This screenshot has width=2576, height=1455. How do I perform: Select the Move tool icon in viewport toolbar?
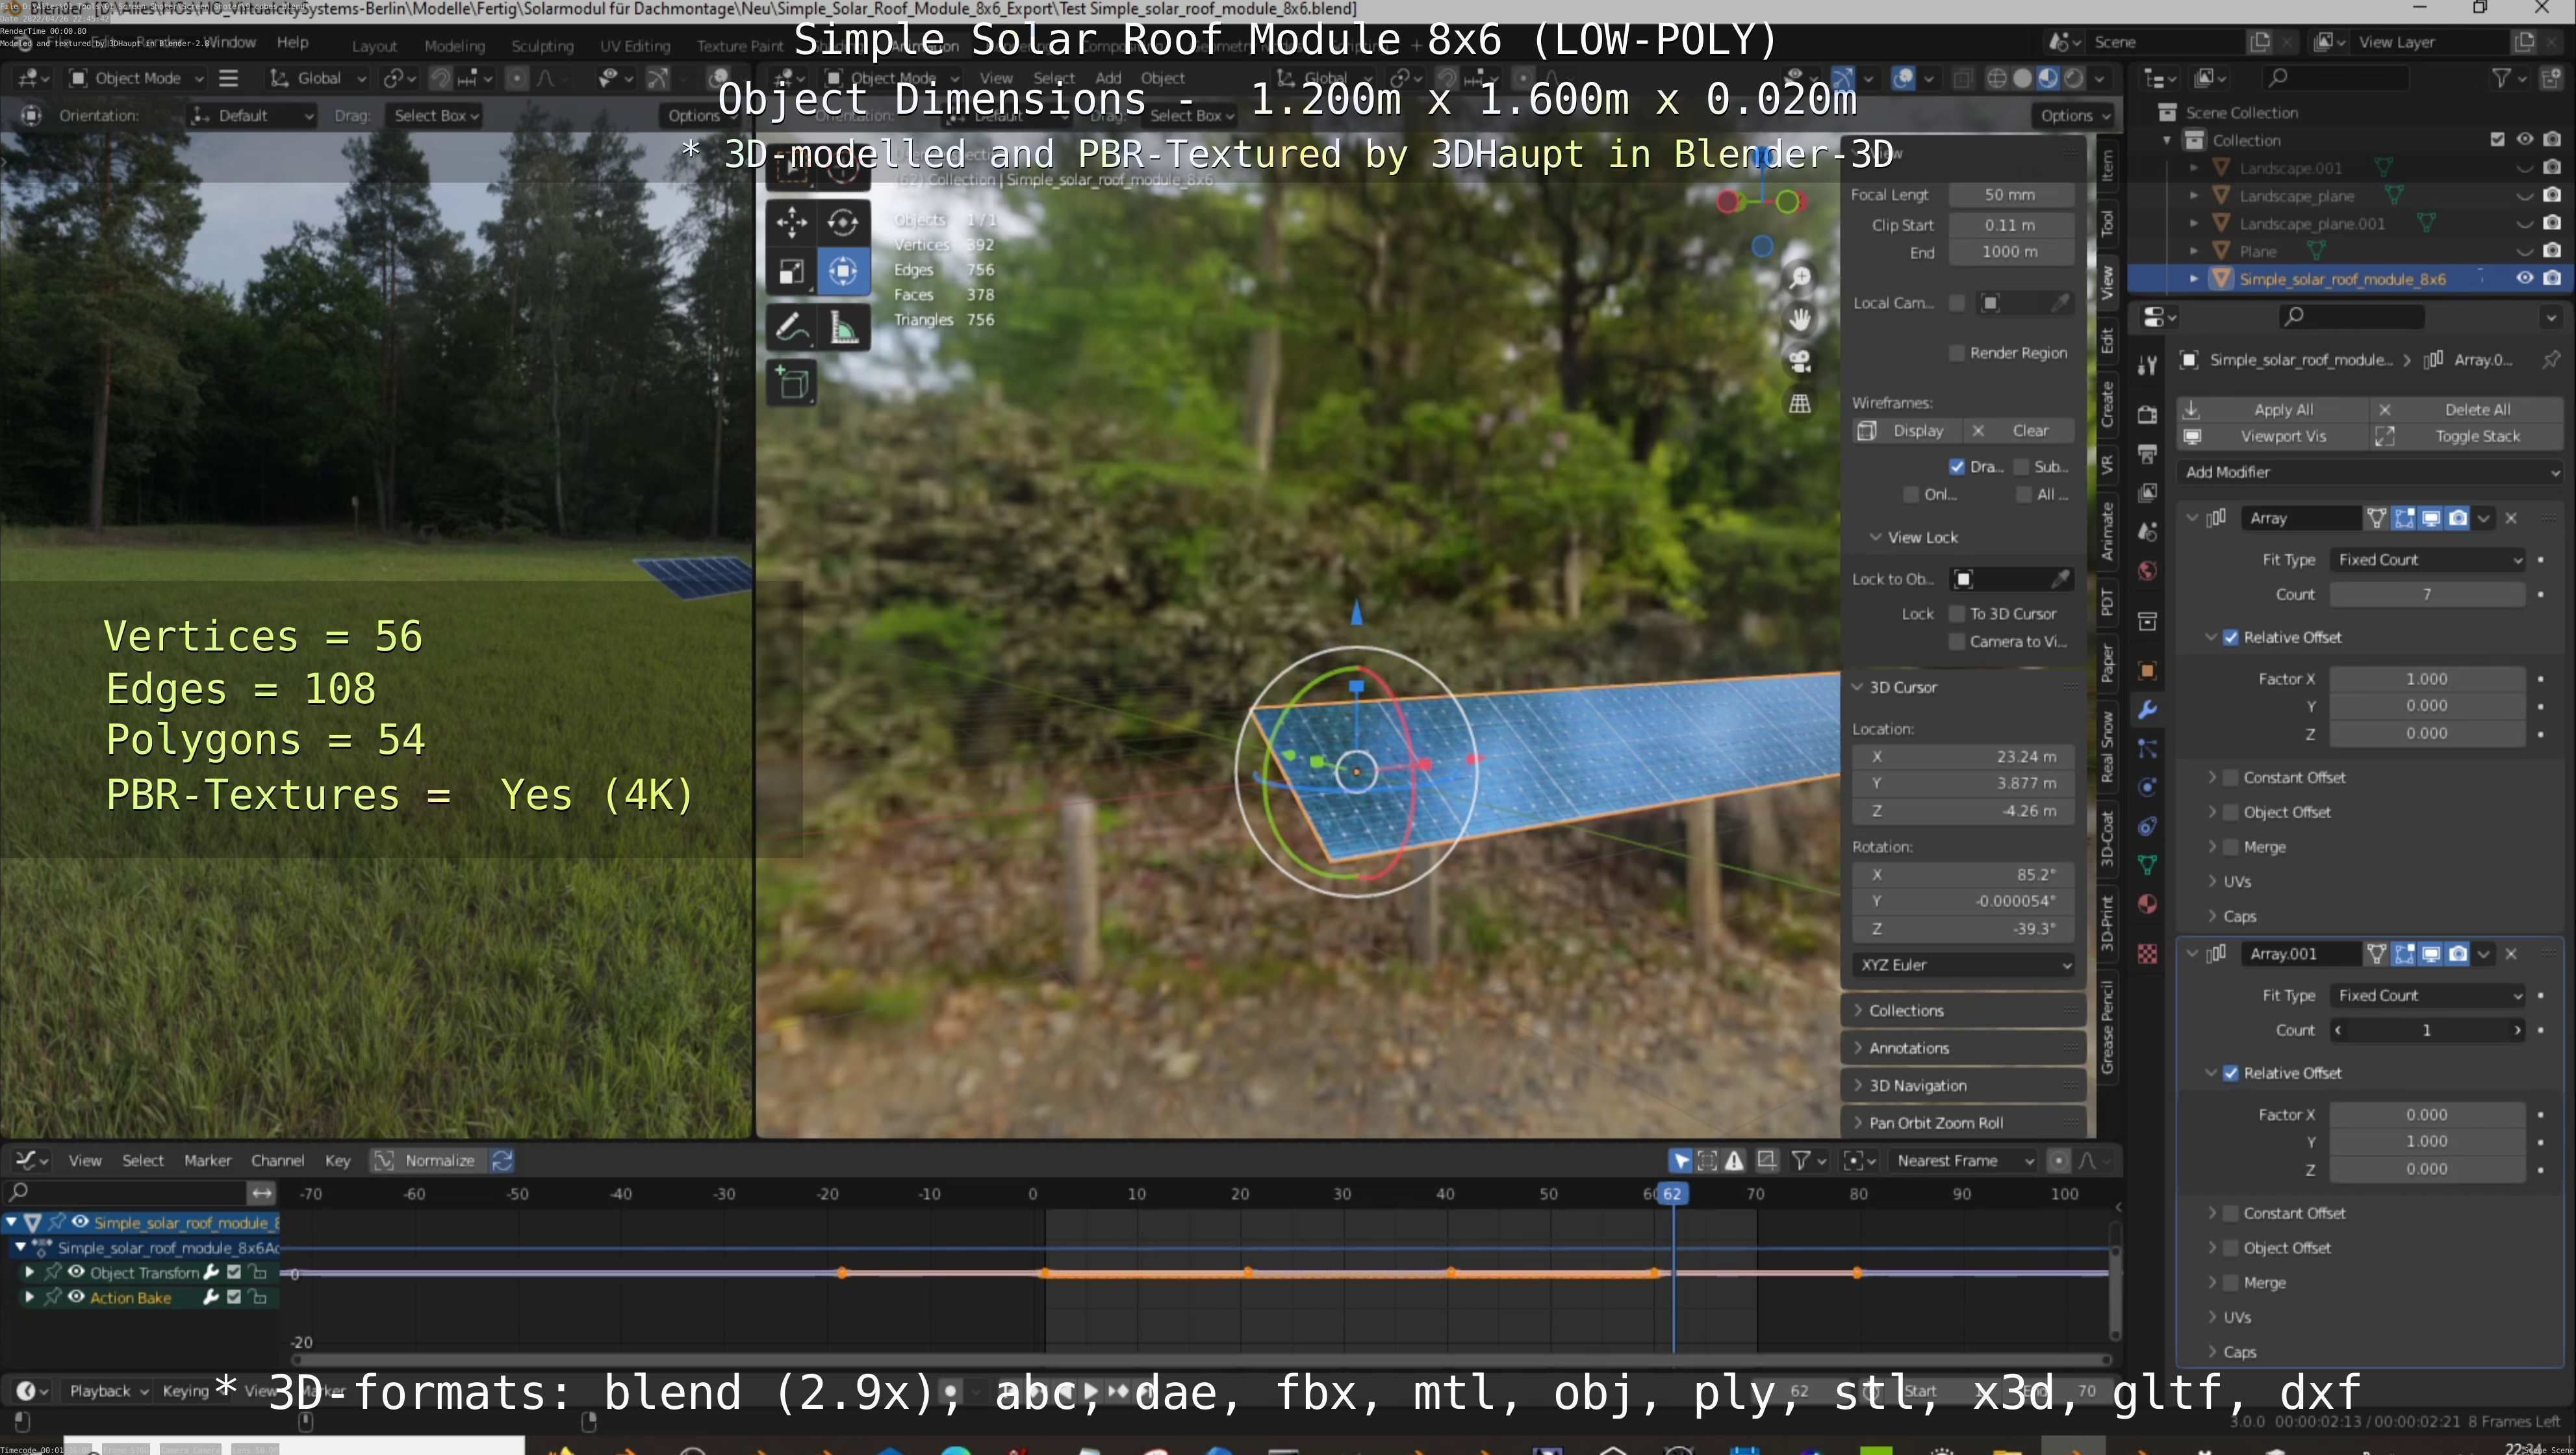(791, 222)
